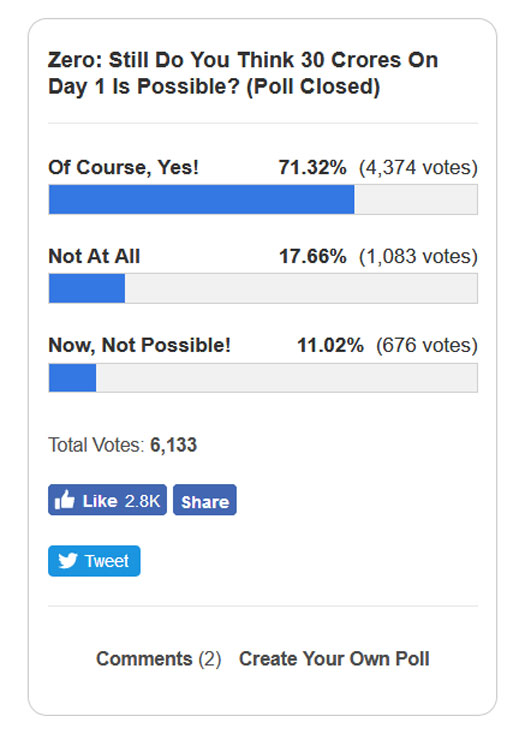Click the 2.8K like count
The width and height of the screenshot is (525, 746).
point(142,501)
